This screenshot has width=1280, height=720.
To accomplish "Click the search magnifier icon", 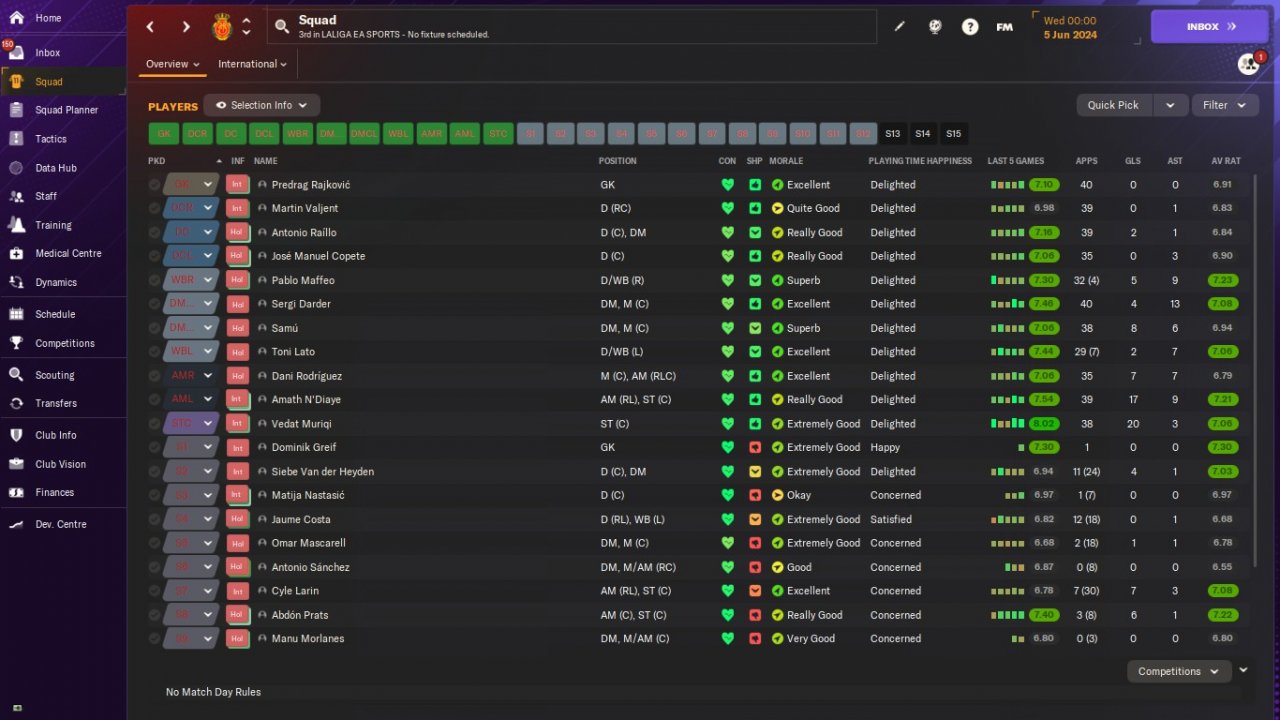I will [x=282, y=27].
